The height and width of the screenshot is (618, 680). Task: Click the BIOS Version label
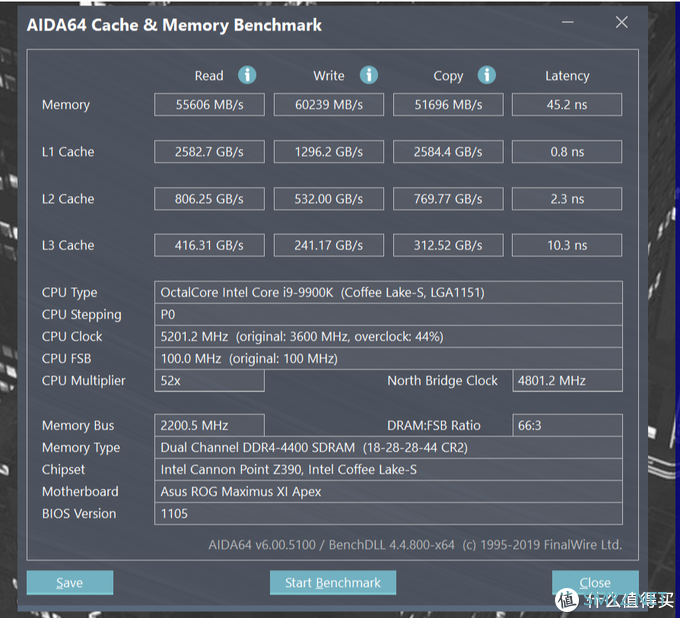[x=79, y=514]
